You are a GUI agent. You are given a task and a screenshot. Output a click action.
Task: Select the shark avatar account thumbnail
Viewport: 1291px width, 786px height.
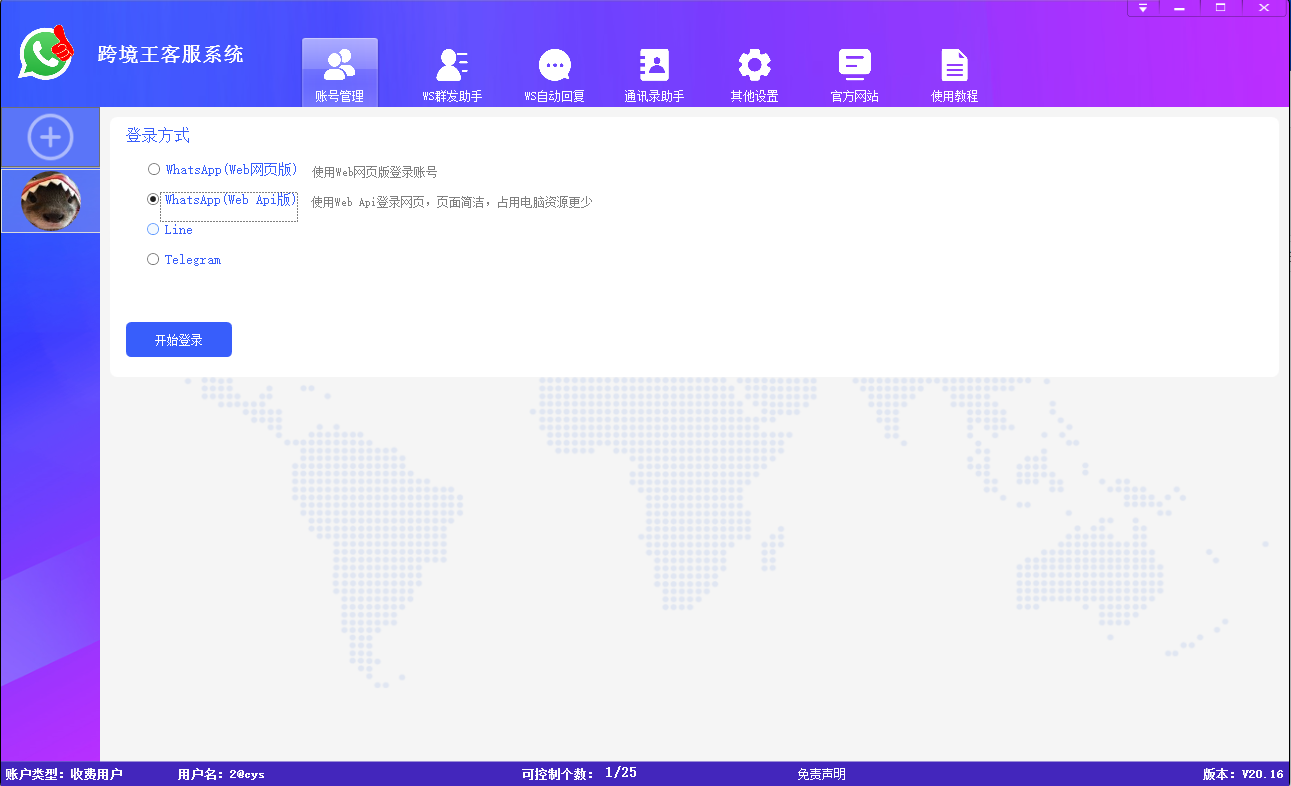49,200
